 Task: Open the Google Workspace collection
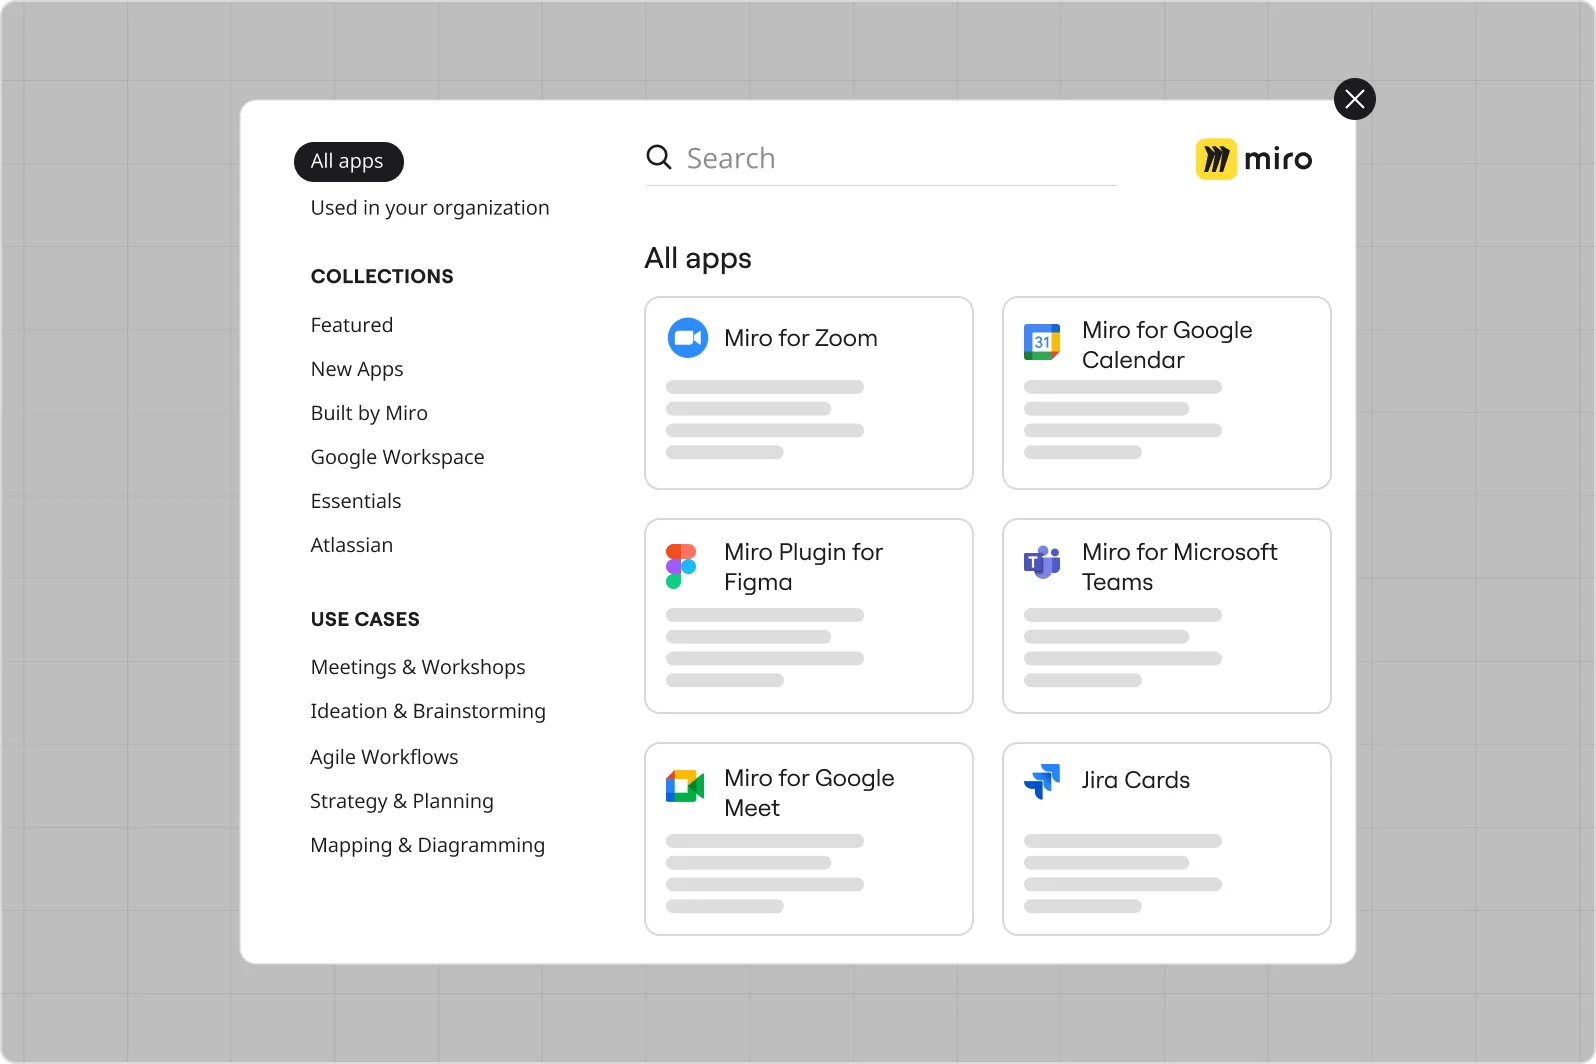[397, 457]
